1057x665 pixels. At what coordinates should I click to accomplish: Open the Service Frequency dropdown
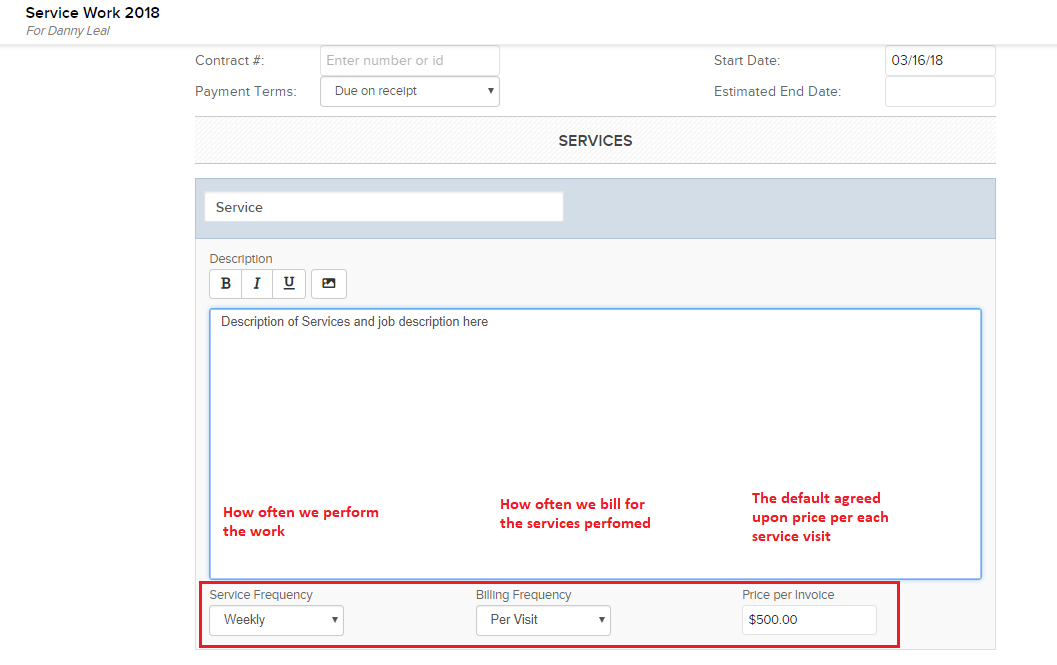tap(276, 620)
